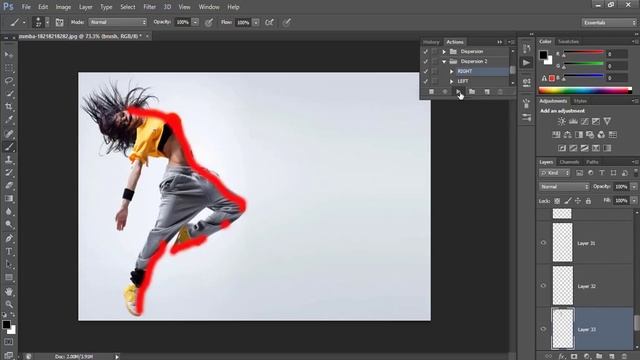Screen dimensions: 640x360
Task: Open layer blend mode Normal dropdown
Action: (x=564, y=187)
